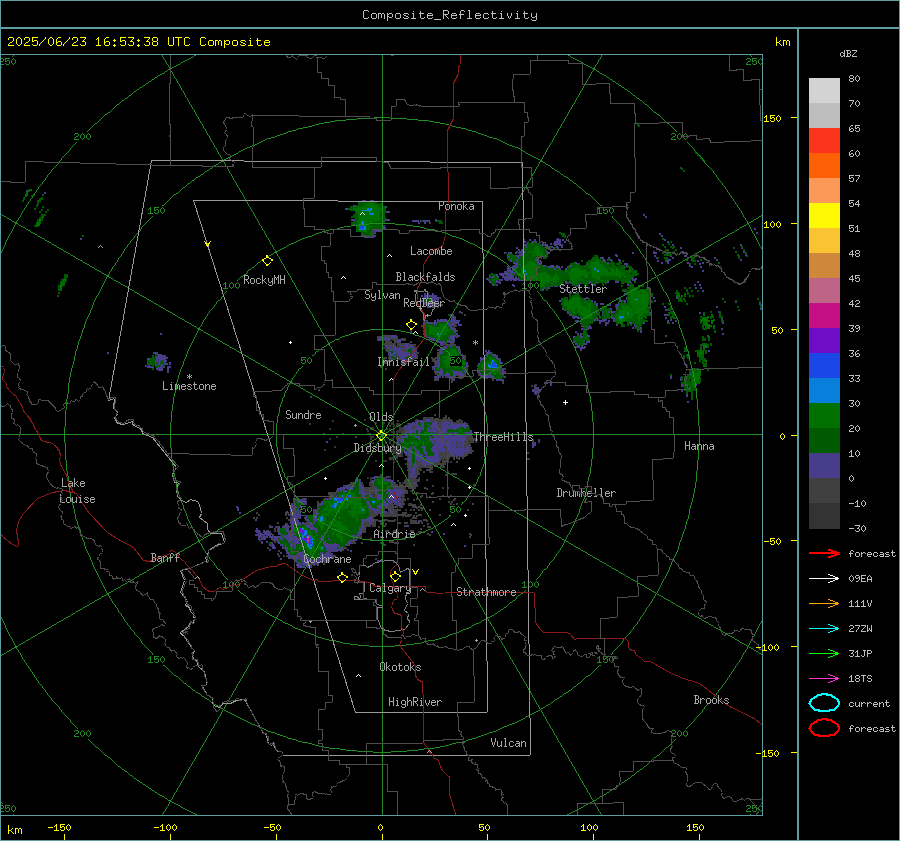Select the red 60–65 dBZ swatch

[824, 141]
